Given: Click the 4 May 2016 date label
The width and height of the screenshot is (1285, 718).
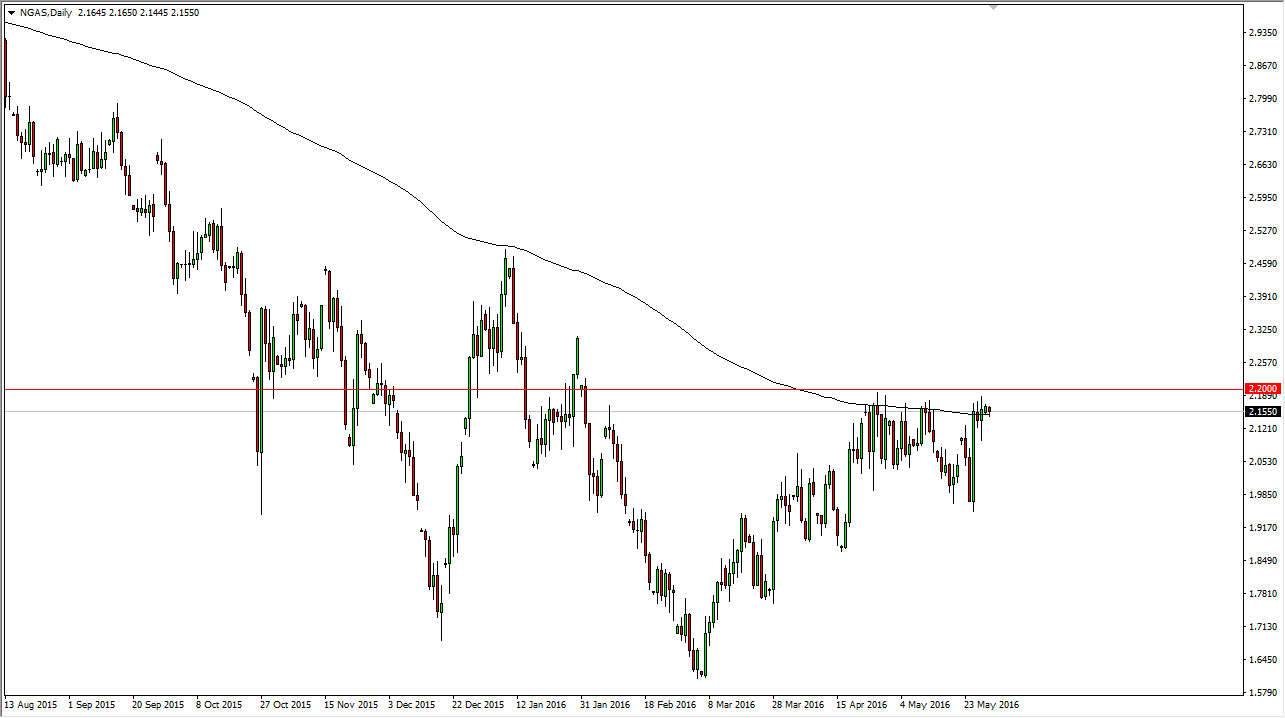Looking at the screenshot, I should [925, 704].
